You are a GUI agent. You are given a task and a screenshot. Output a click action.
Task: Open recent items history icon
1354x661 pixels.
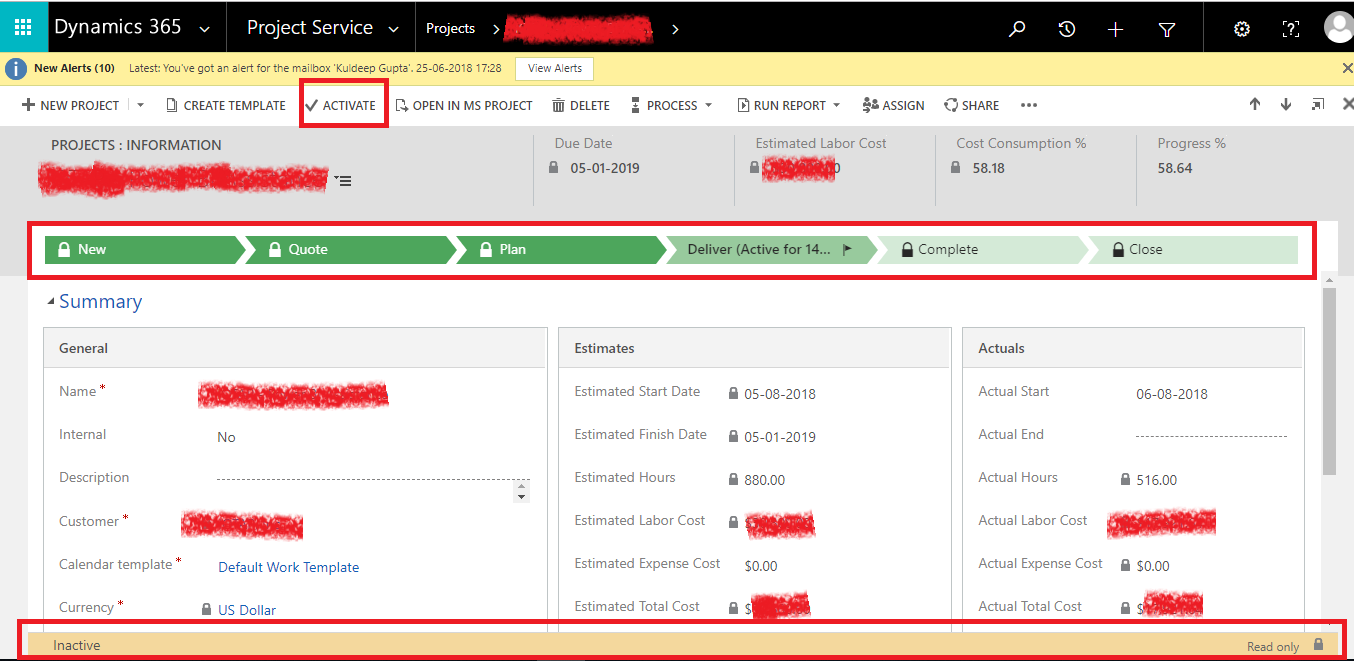[1067, 29]
